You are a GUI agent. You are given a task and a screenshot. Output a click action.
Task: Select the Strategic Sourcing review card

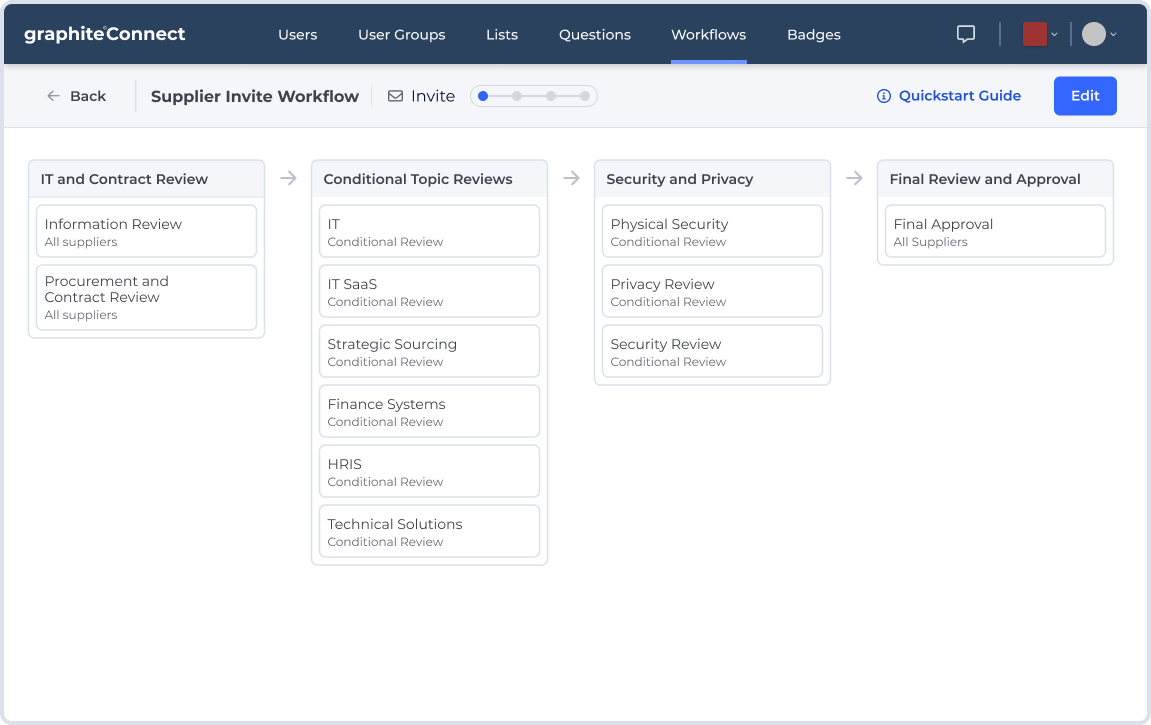pos(429,351)
